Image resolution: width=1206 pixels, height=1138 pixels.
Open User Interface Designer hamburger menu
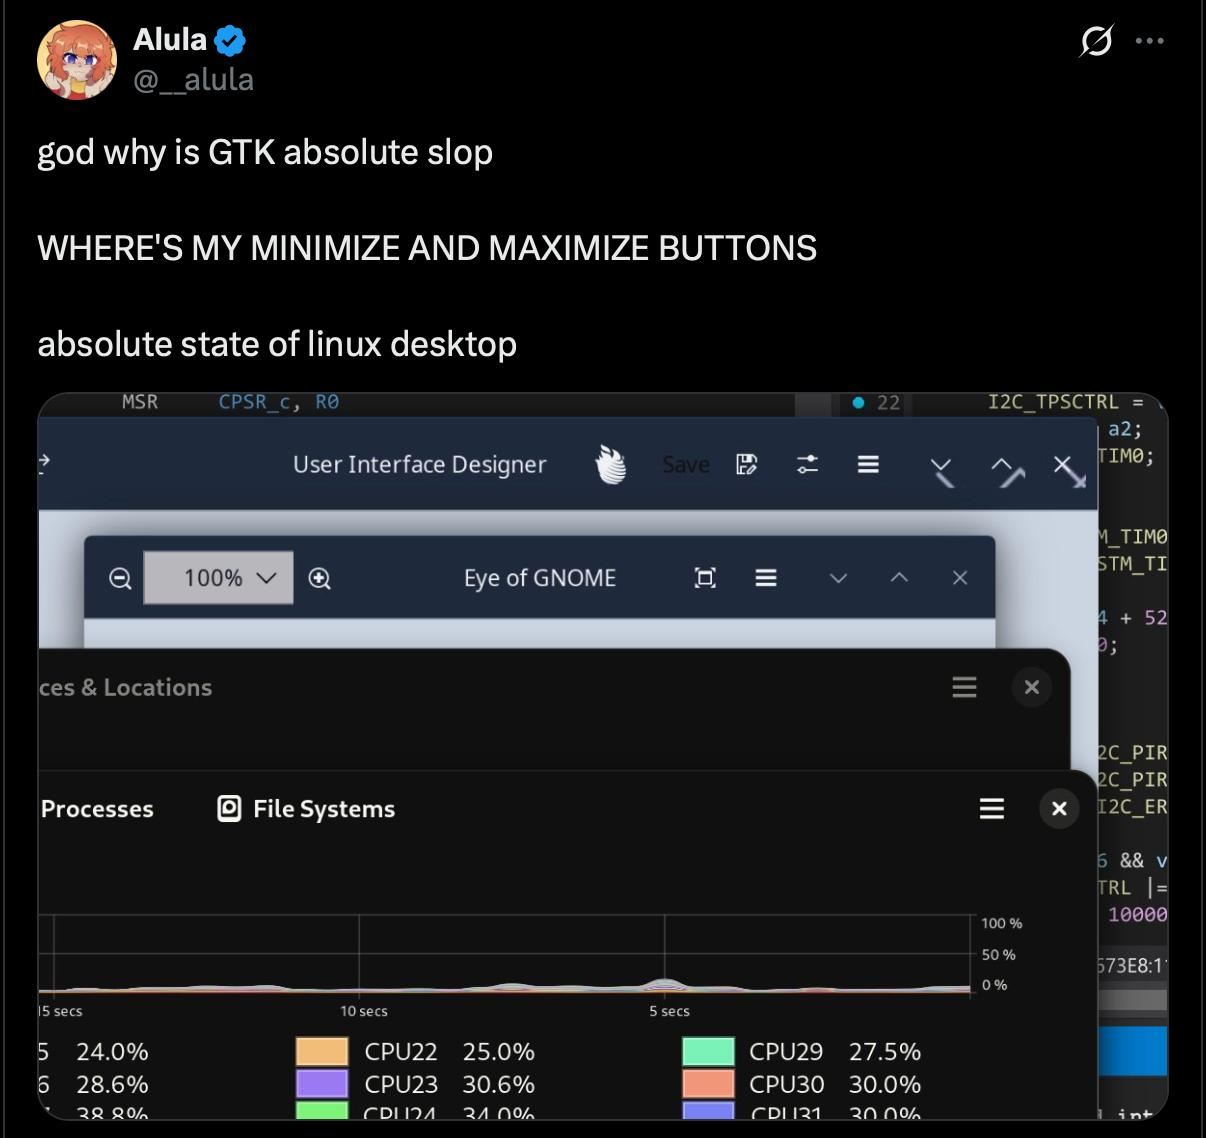click(x=868, y=464)
